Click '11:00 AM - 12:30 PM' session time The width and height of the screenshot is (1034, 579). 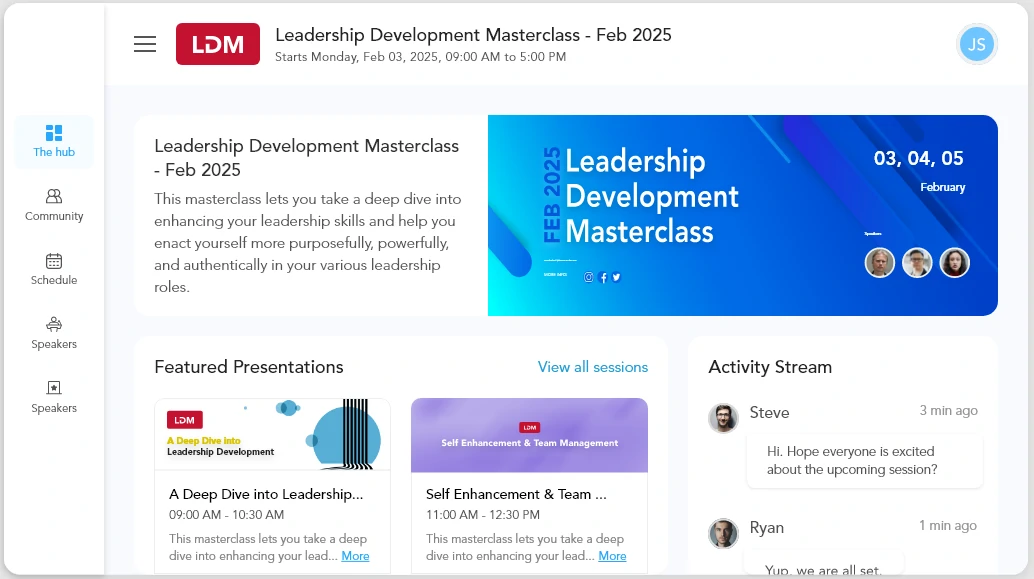[483, 514]
